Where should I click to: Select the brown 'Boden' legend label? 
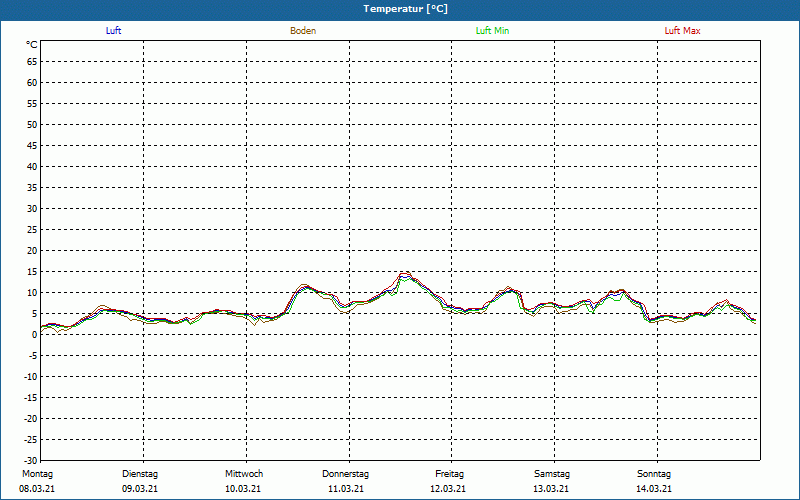point(303,31)
